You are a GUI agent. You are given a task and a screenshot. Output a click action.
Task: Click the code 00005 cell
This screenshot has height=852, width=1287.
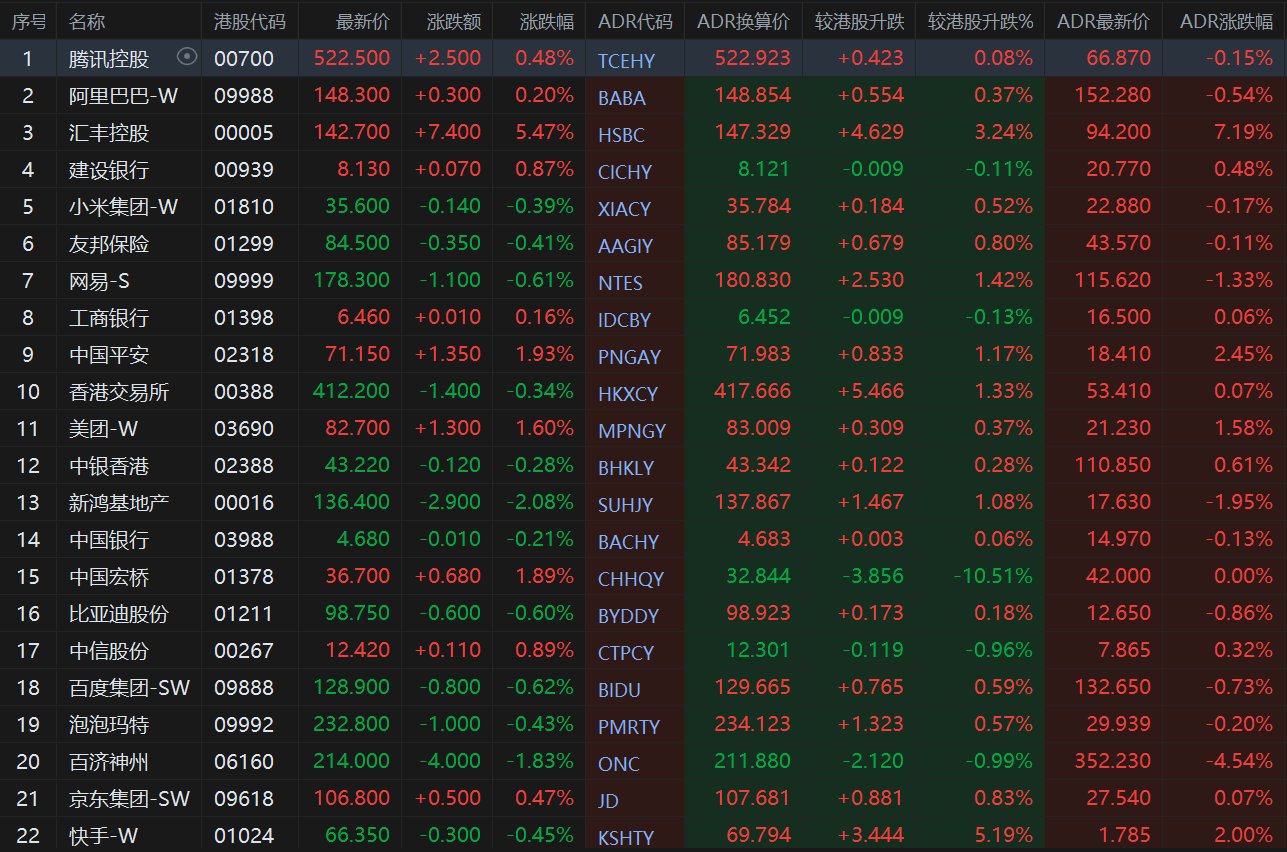pos(244,133)
